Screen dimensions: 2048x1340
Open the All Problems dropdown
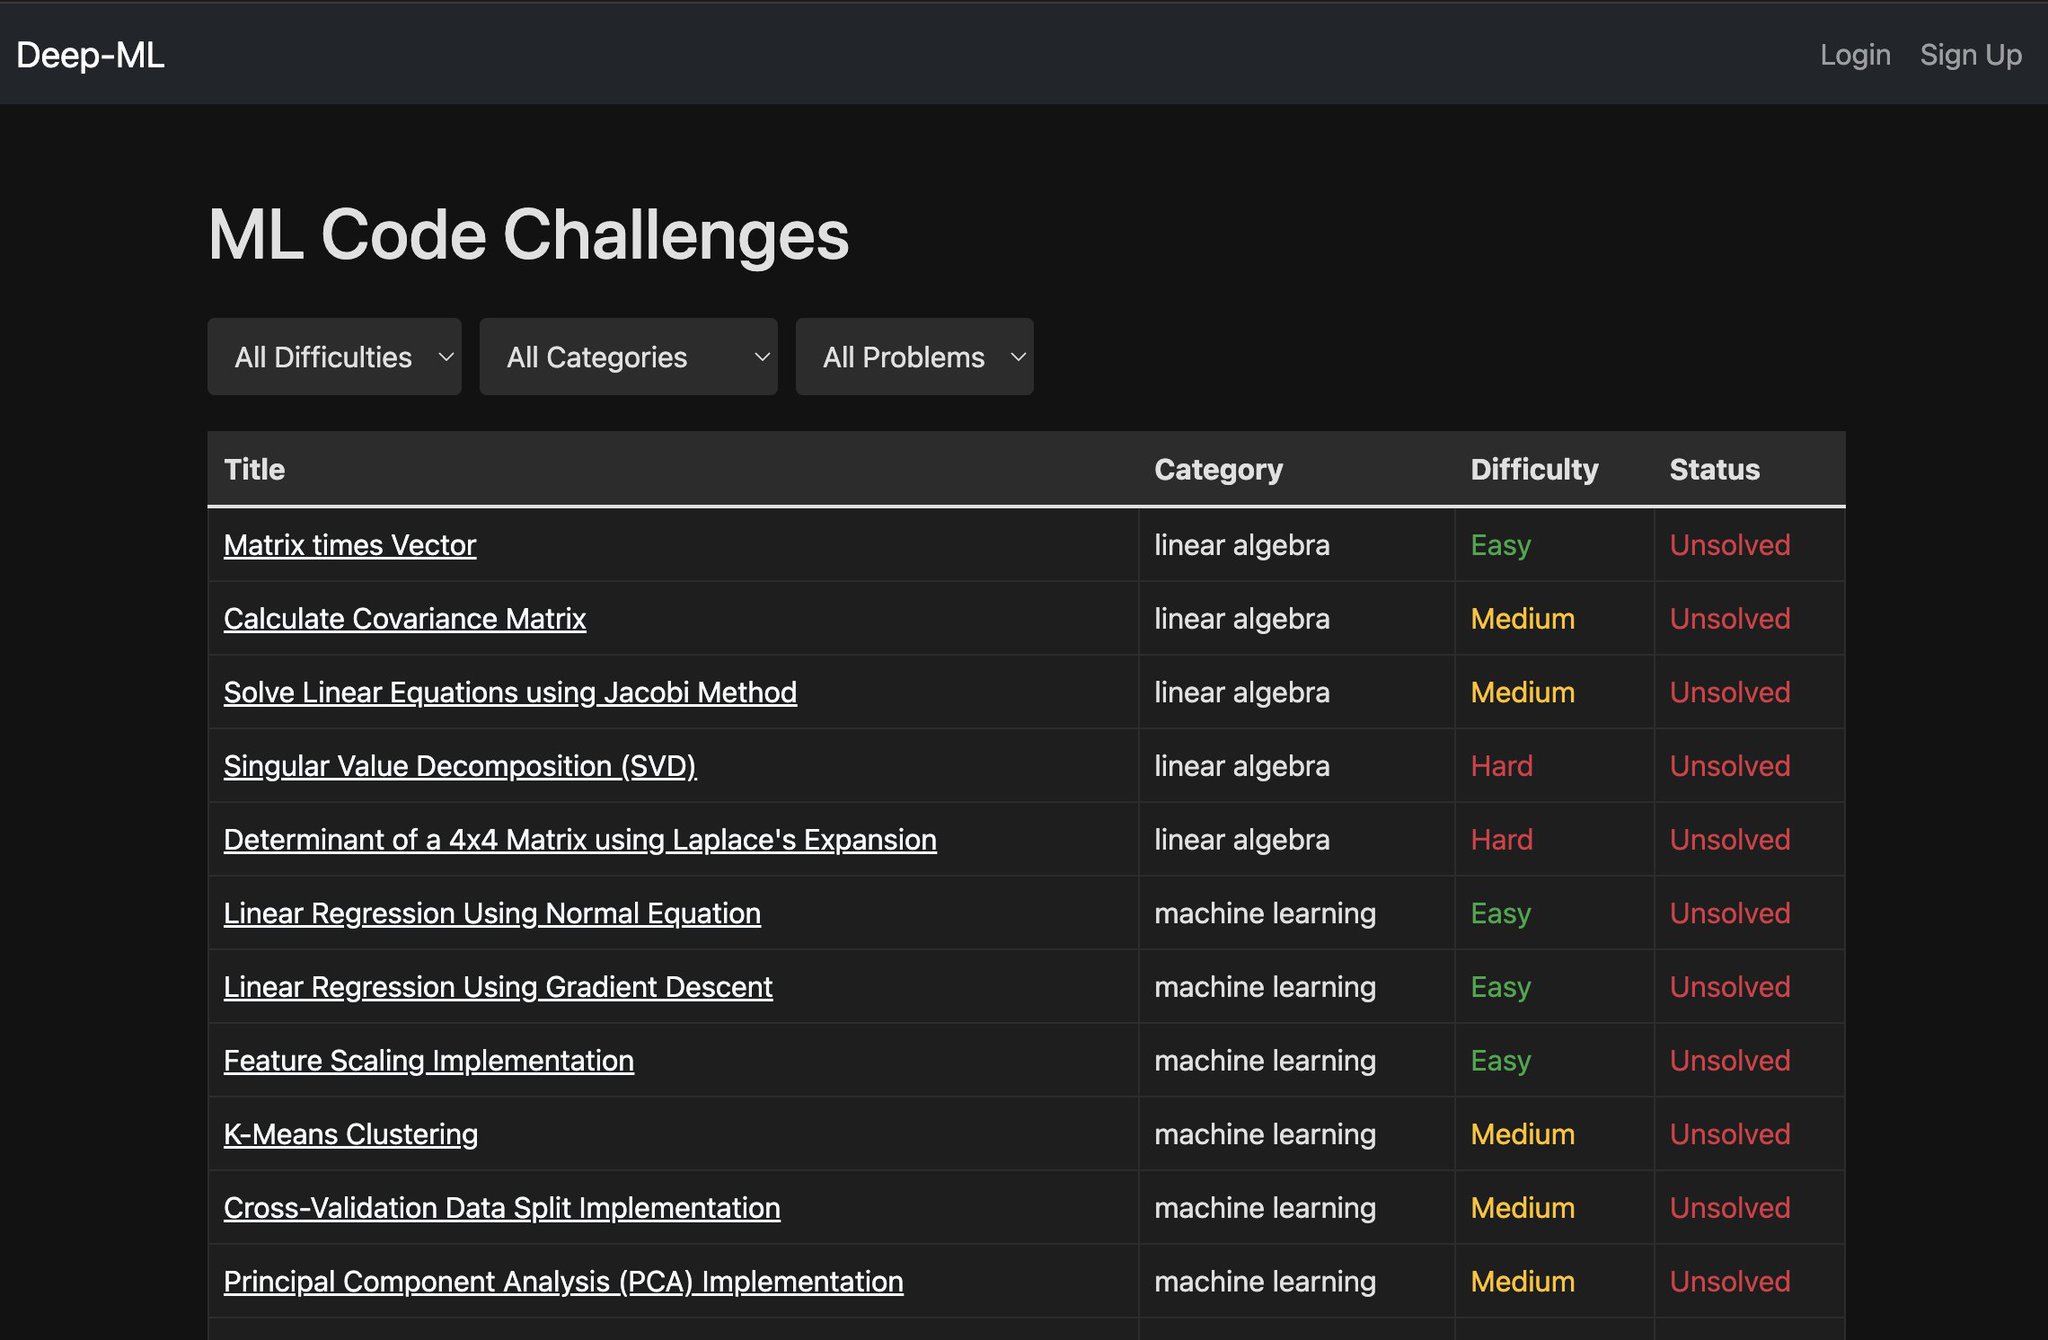click(914, 357)
